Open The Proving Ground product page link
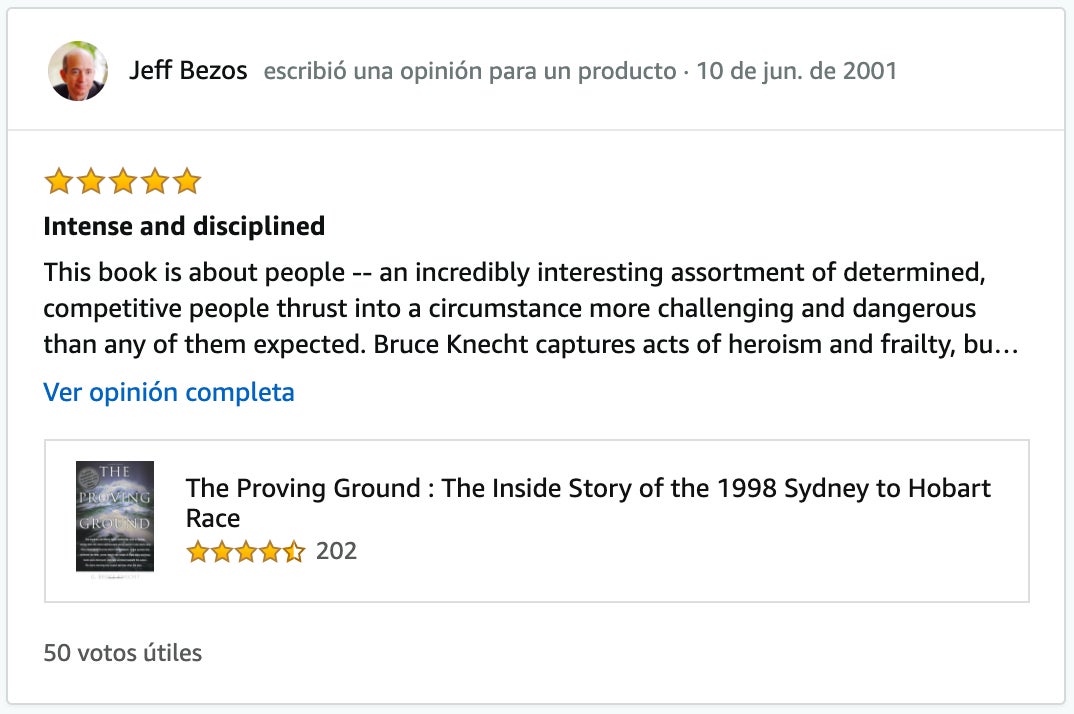Viewport: 1074px width, 714px height. coord(587,502)
